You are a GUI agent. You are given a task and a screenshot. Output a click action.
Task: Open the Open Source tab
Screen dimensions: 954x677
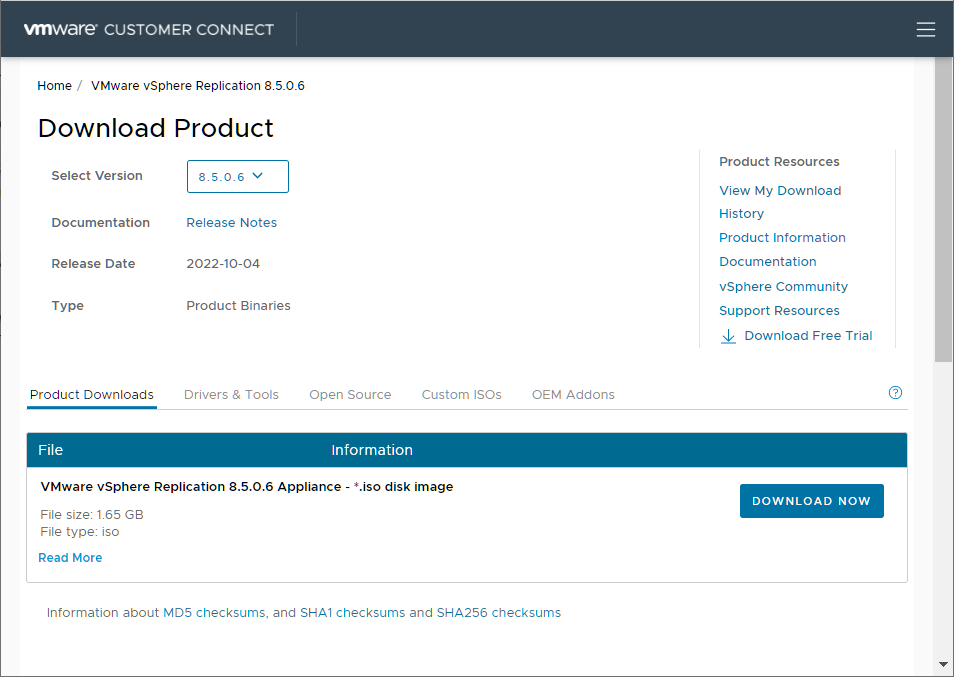(x=350, y=395)
